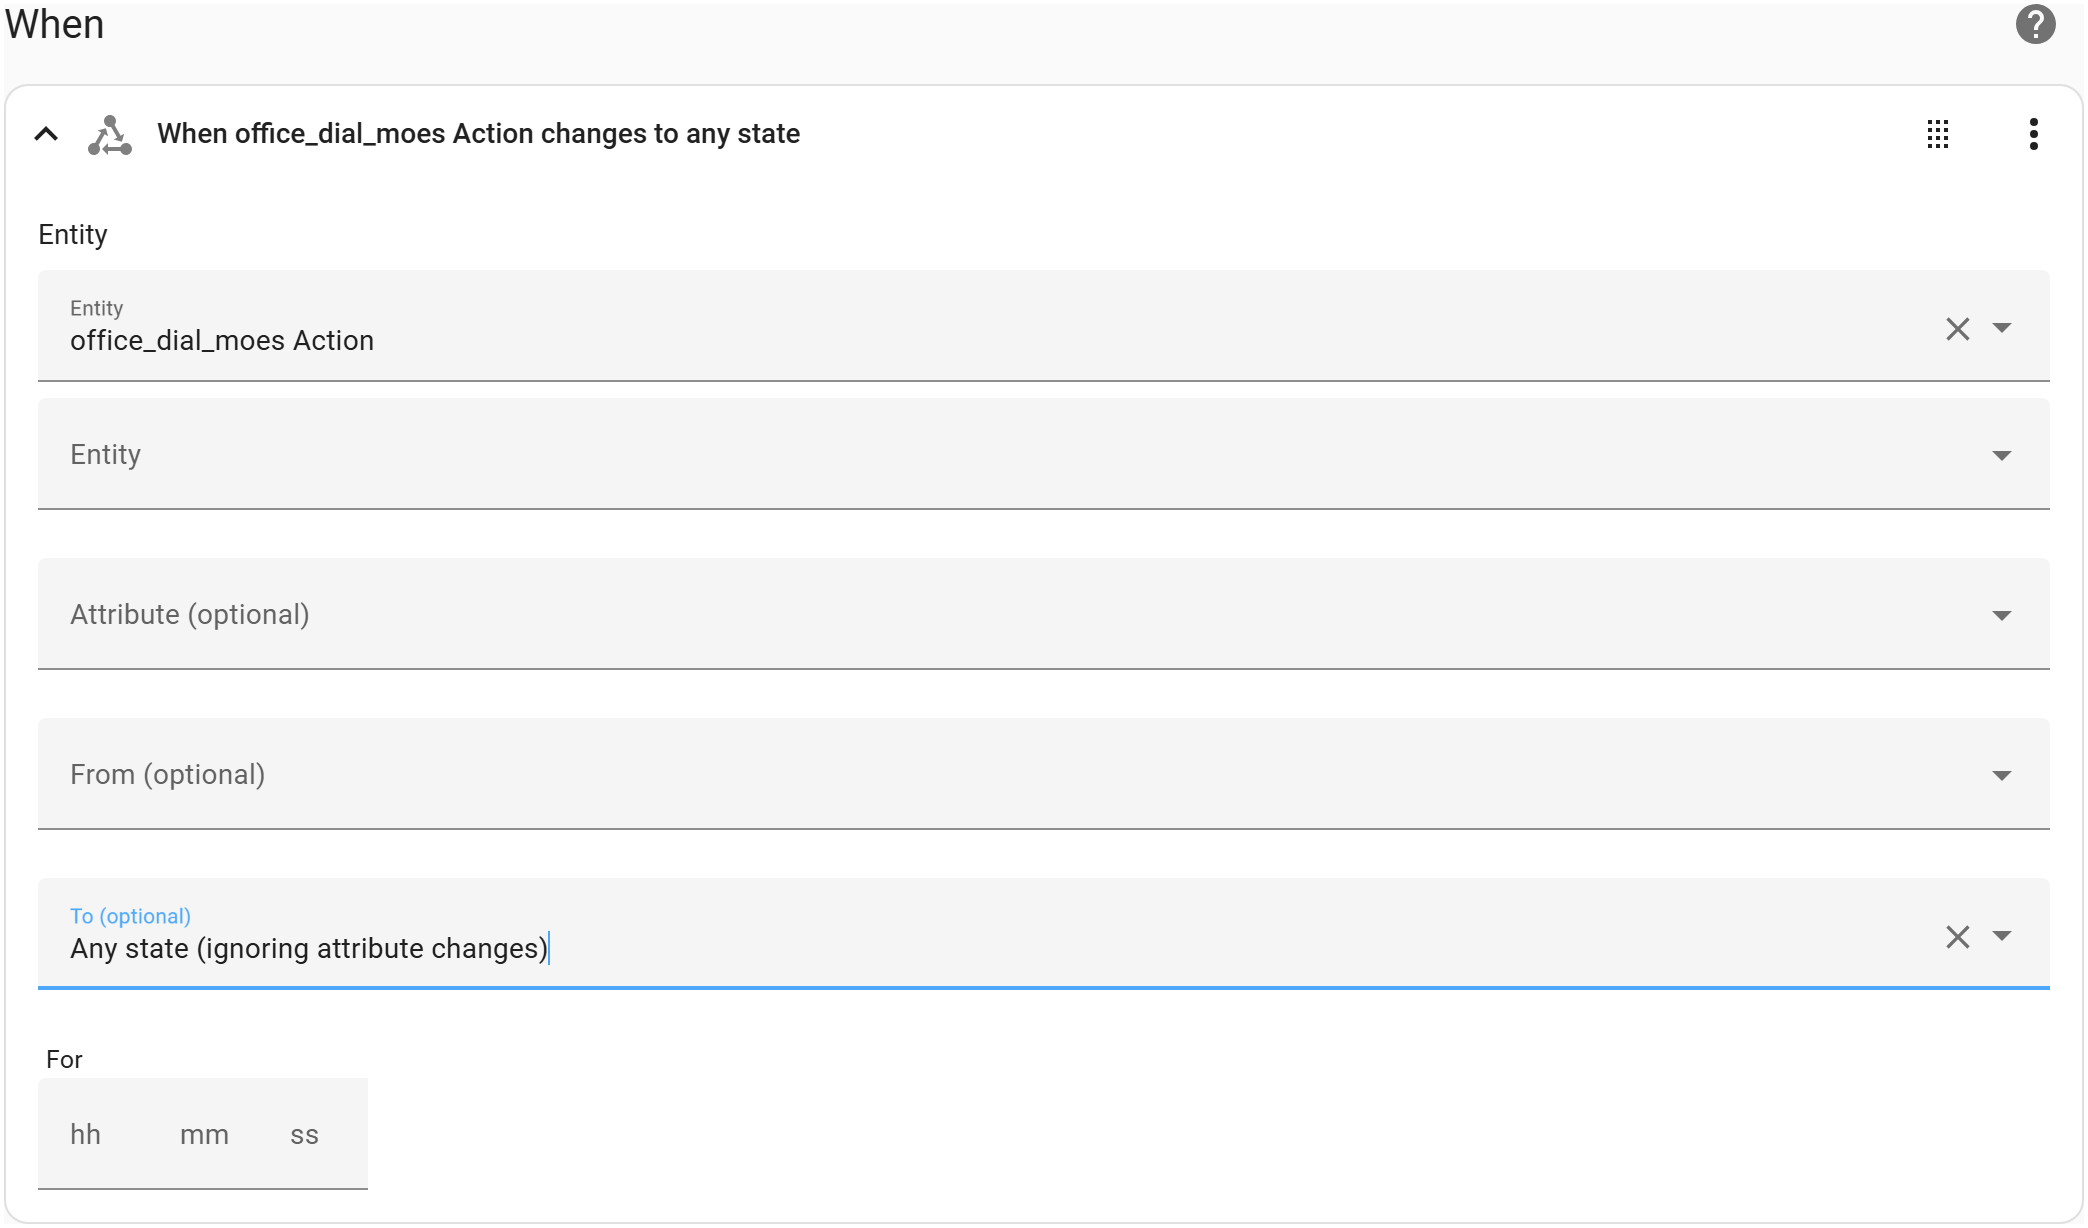Expand the office_dial_moes Action entity dropdown
This screenshot has width=2088, height=1228.
[2002, 328]
